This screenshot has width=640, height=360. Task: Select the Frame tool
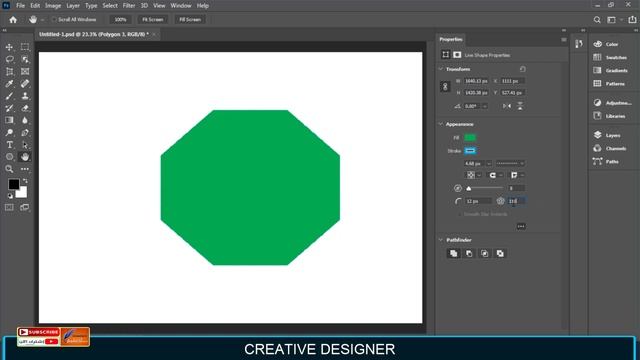tap(25, 72)
